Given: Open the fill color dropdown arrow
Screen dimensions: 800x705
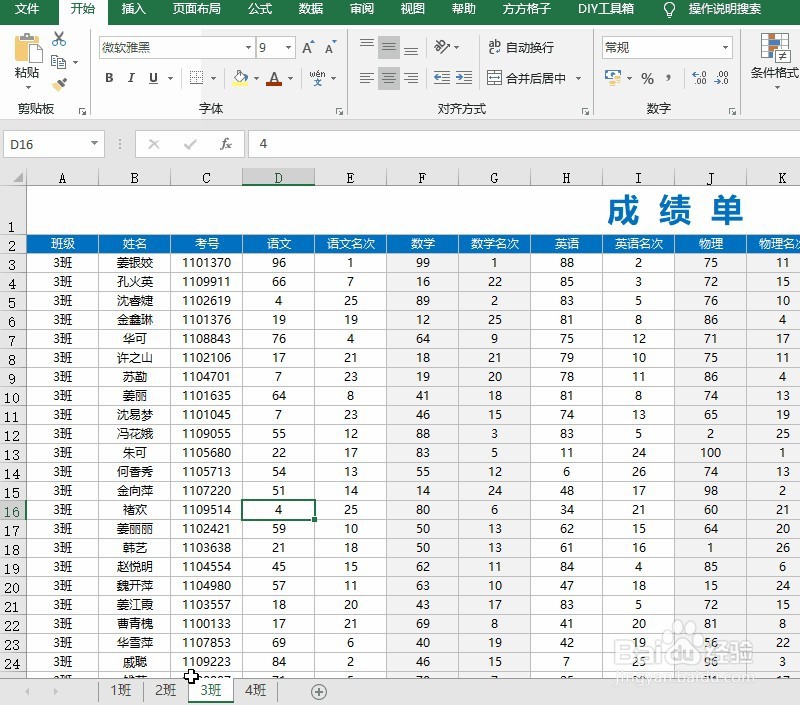Looking at the screenshot, I should pos(254,78).
